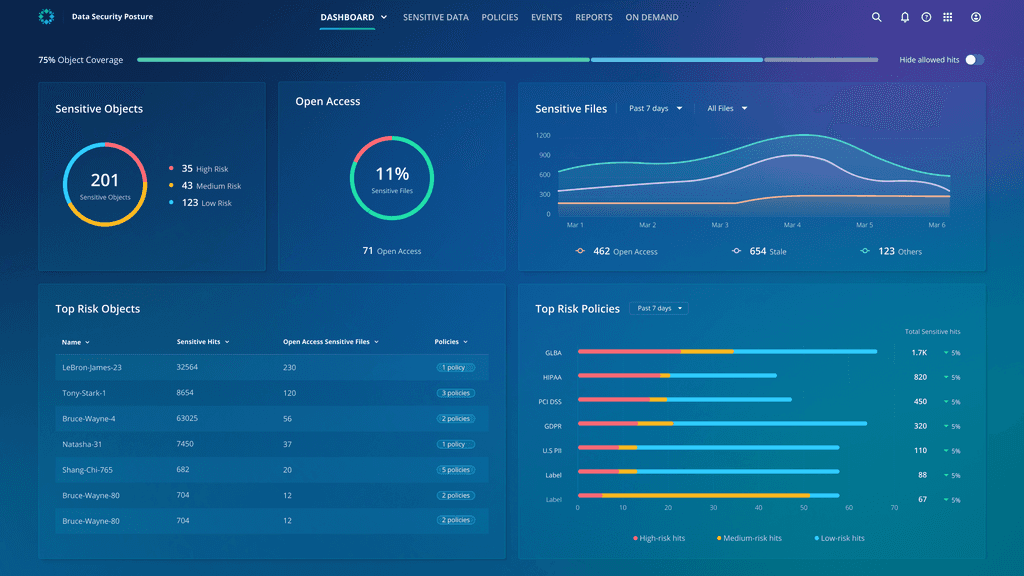Click the GLBA 5% trend arrow
Screen dimensions: 1024x576
click(946, 353)
